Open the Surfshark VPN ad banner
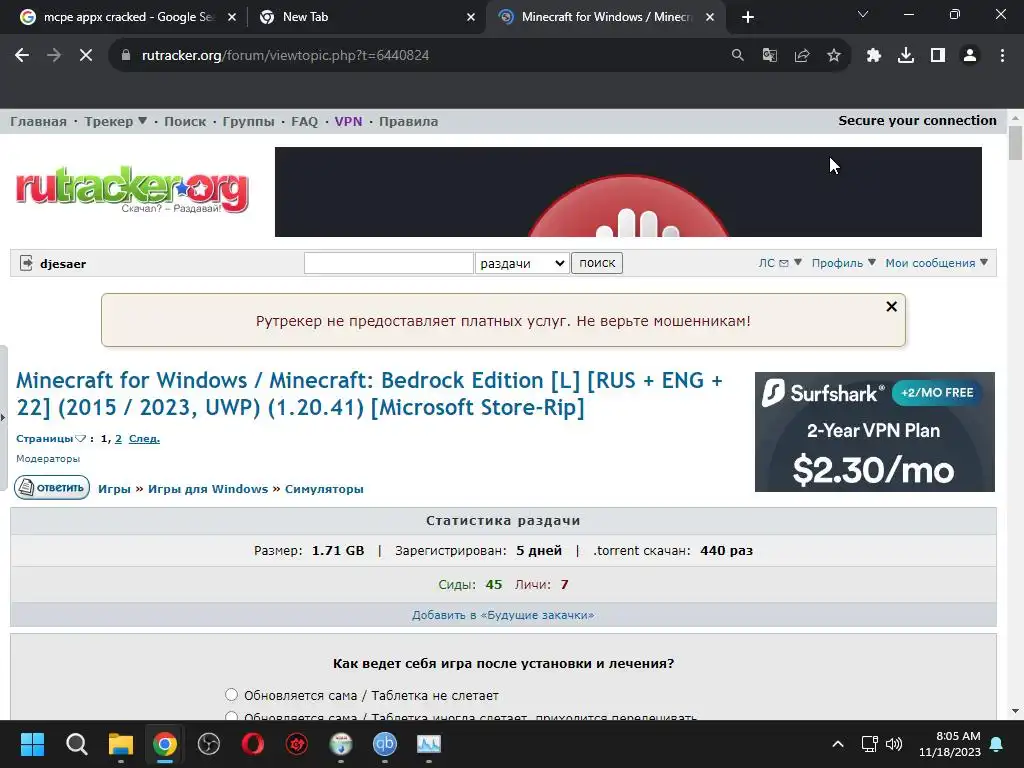The height and width of the screenshot is (768, 1024). (874, 432)
